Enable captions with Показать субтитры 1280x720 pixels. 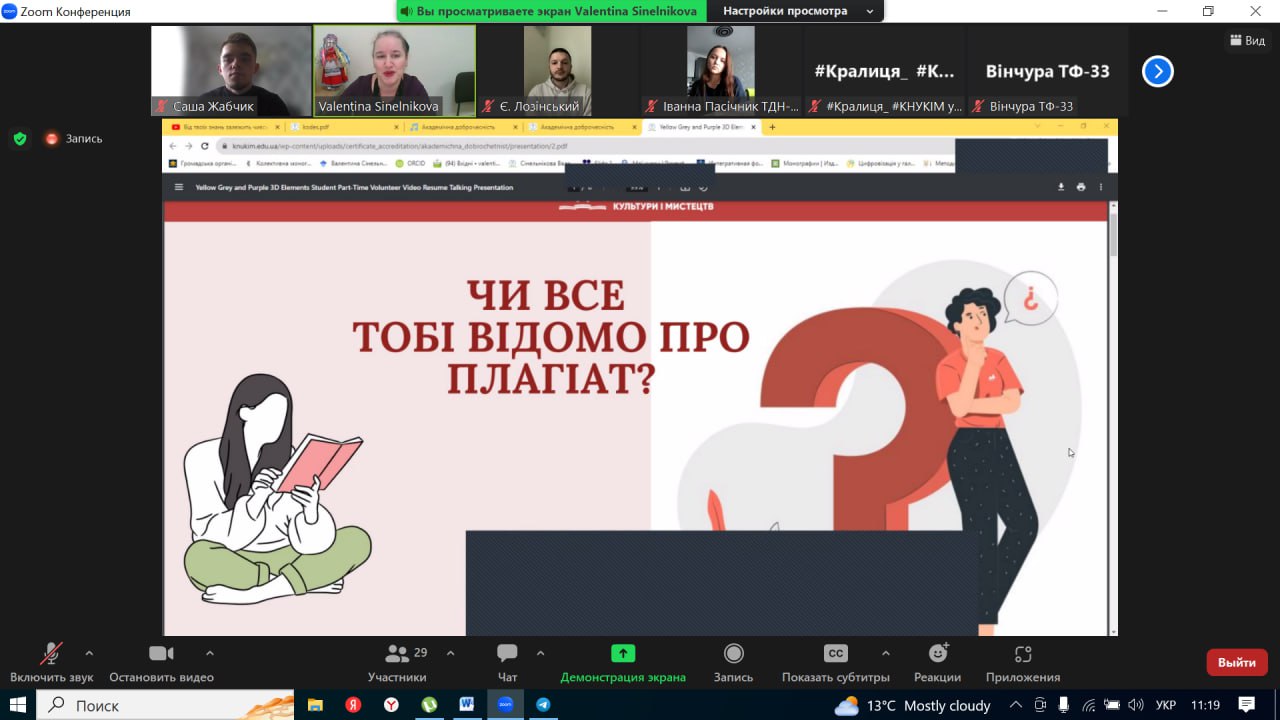836,654
